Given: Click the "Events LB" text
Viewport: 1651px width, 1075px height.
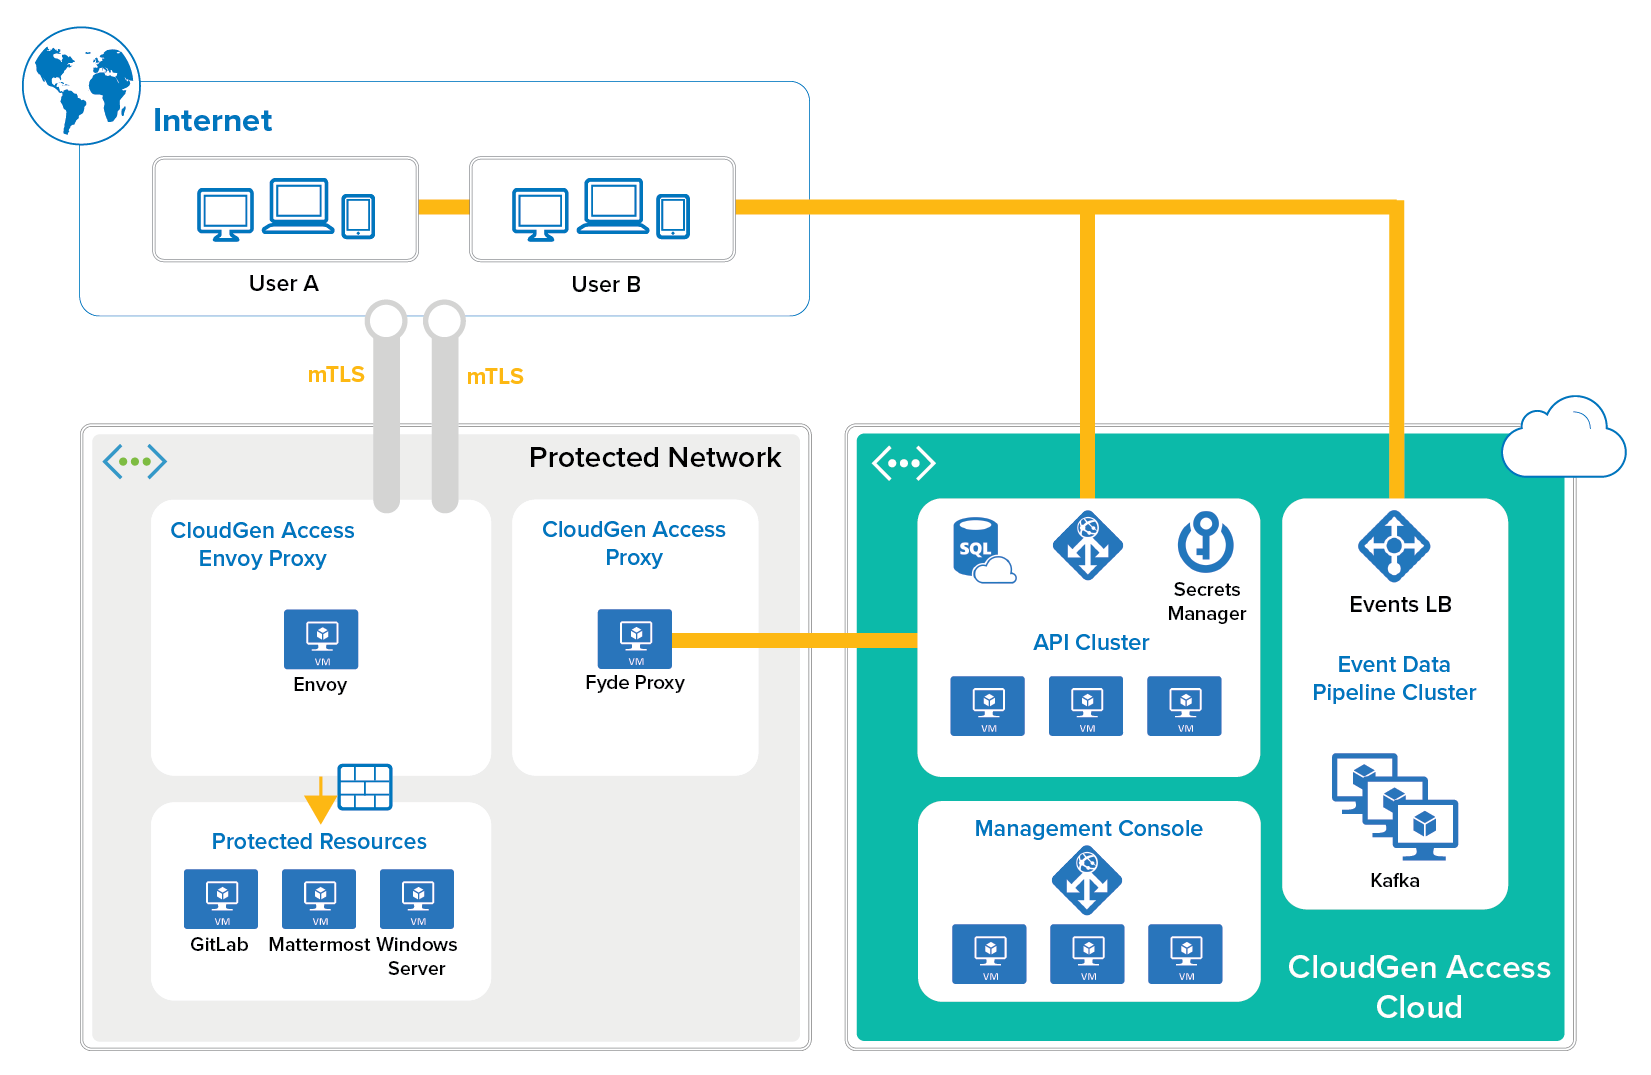Looking at the screenshot, I should [1400, 604].
